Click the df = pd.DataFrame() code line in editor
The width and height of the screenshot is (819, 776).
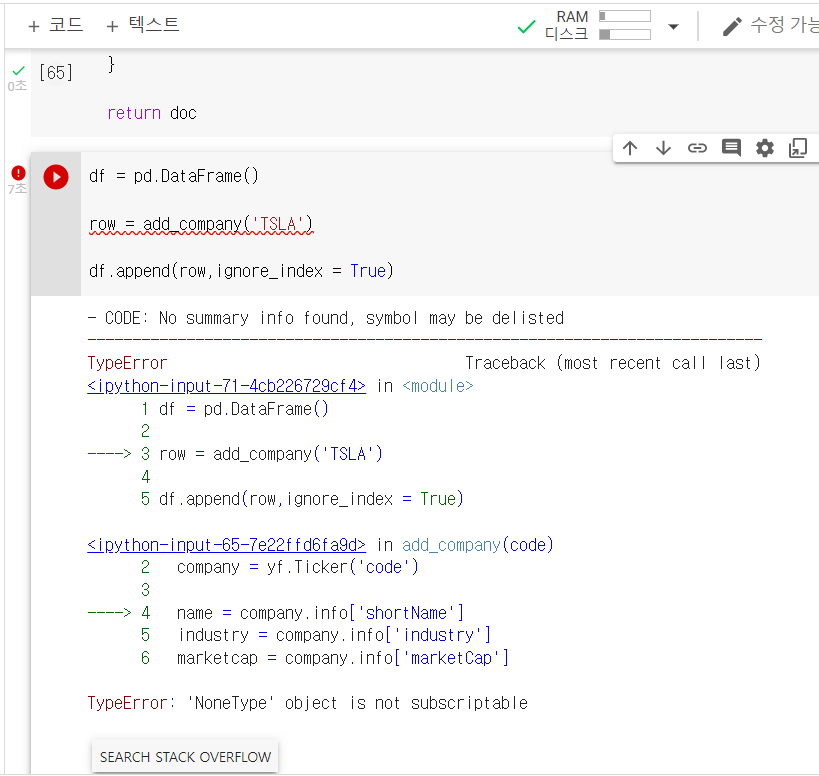[173, 176]
